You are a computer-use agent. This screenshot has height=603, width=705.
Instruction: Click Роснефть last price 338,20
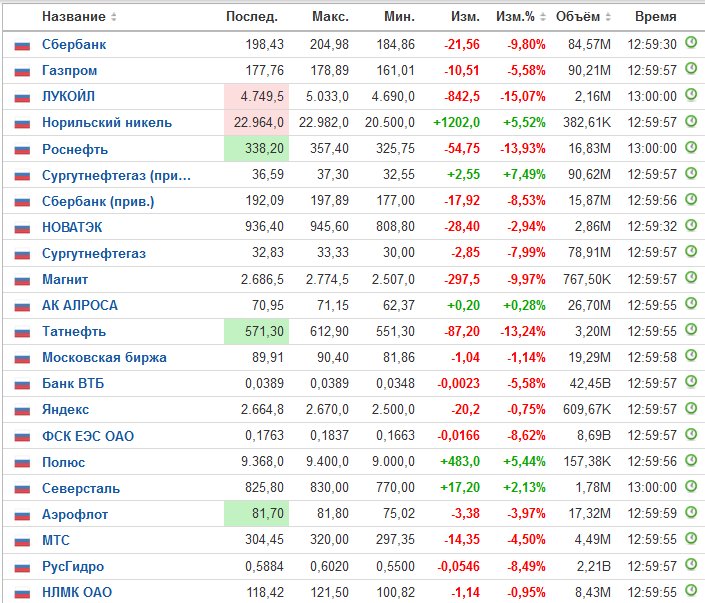256,148
